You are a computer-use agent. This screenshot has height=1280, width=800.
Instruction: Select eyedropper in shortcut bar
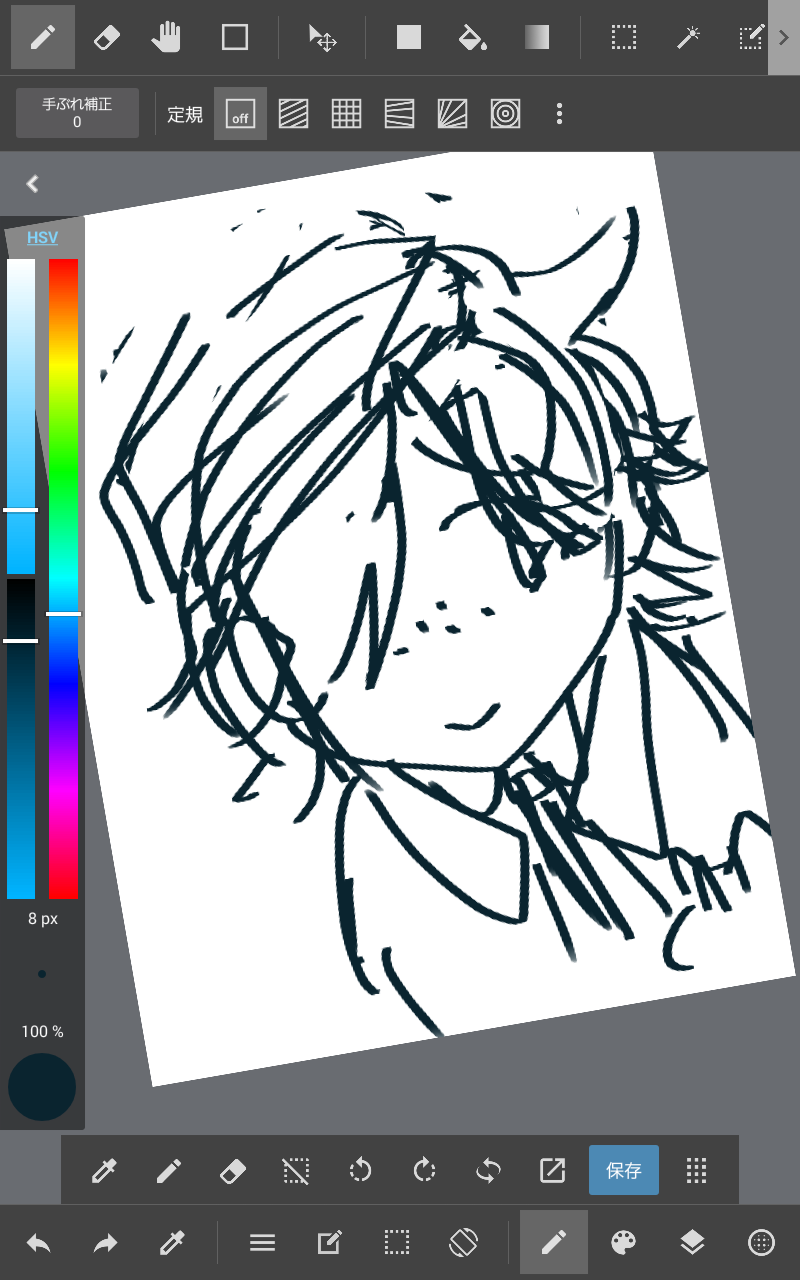click(104, 1170)
